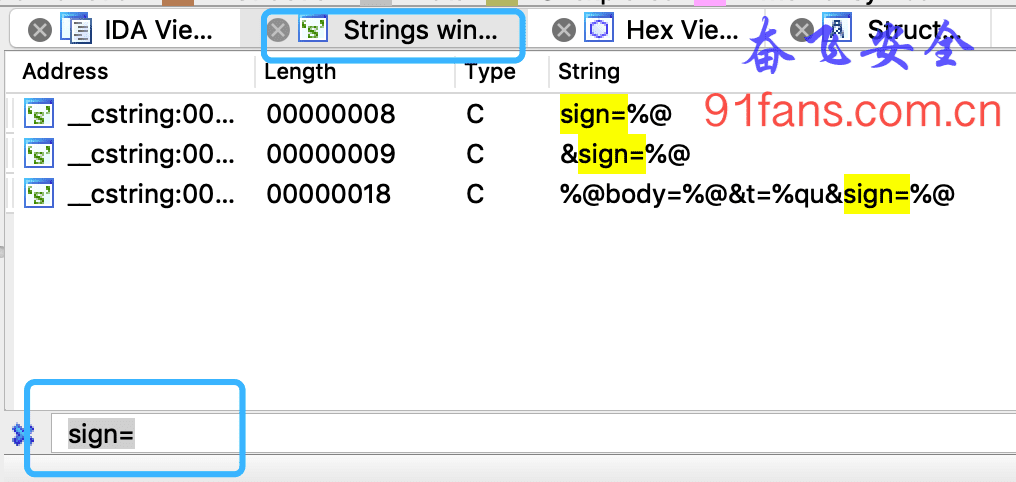Click the length value 00000008
Image resolution: width=1016 pixels, height=482 pixels.
click(330, 115)
